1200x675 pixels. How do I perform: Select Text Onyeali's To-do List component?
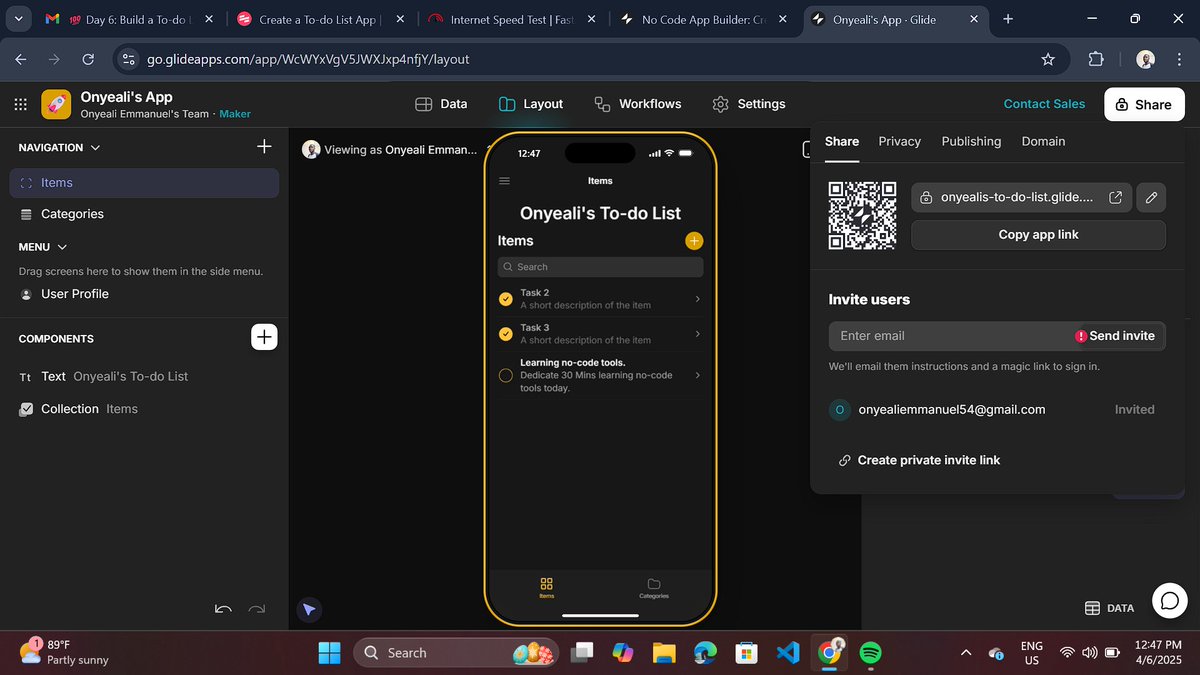point(144,377)
